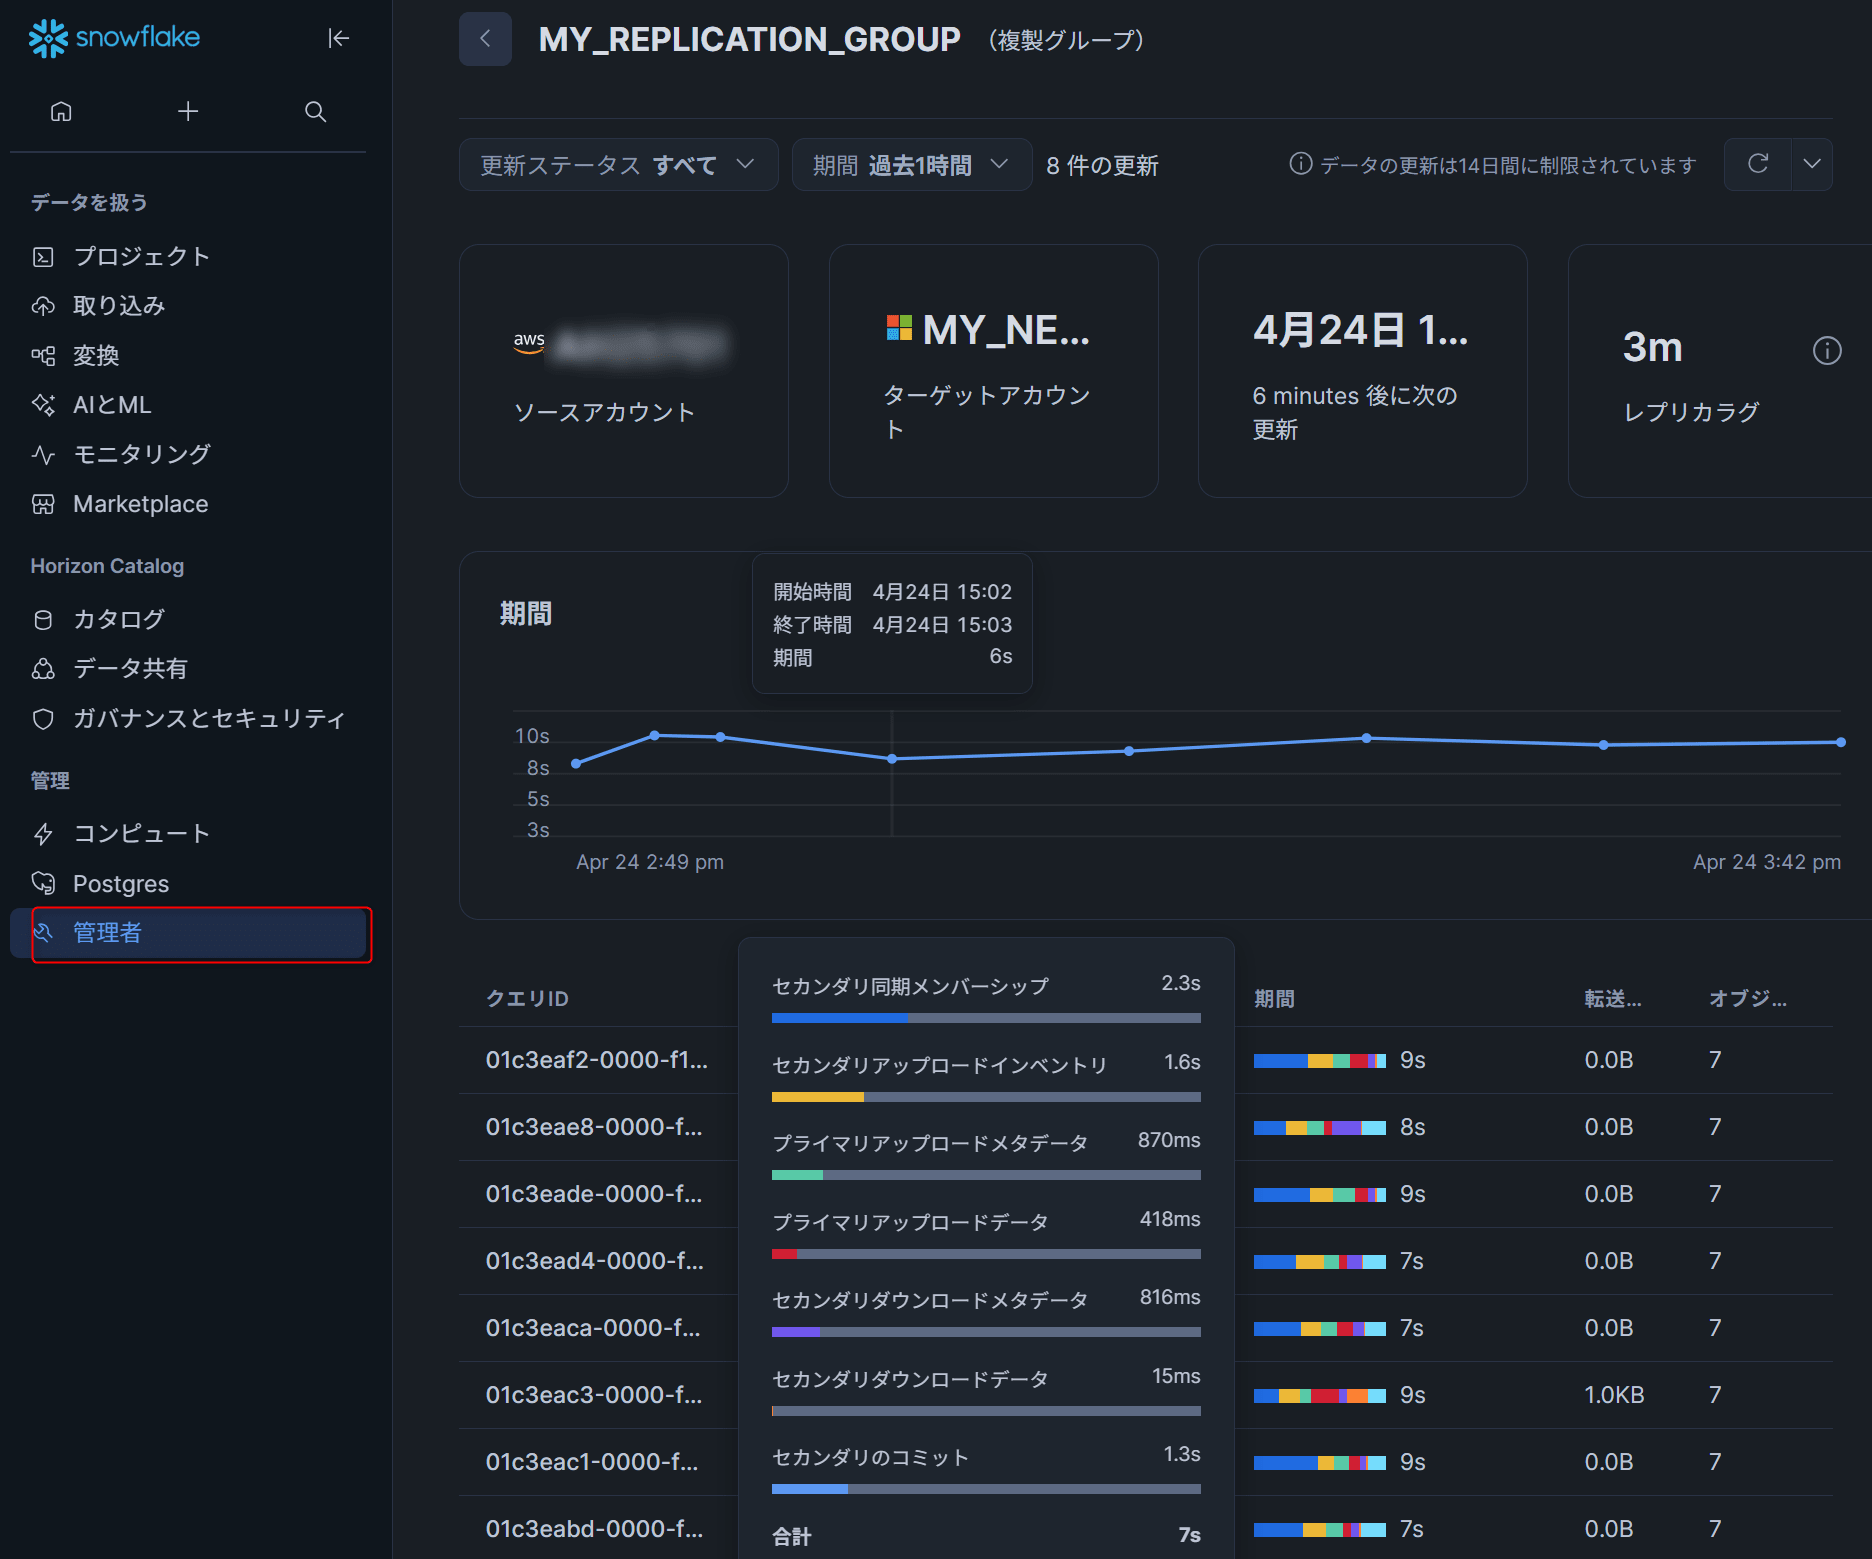Collapse the sidebar navigation panel
This screenshot has height=1559, width=1872.
338,38
